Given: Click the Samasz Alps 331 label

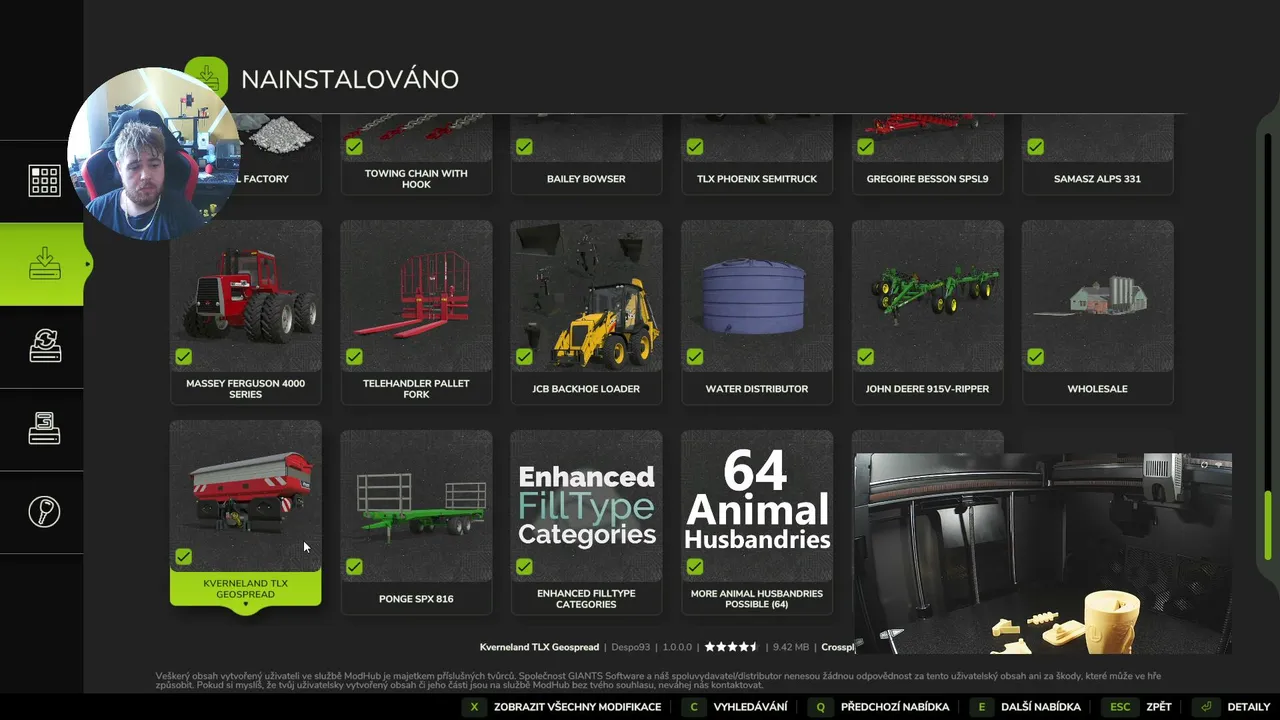Looking at the screenshot, I should point(1097,179).
